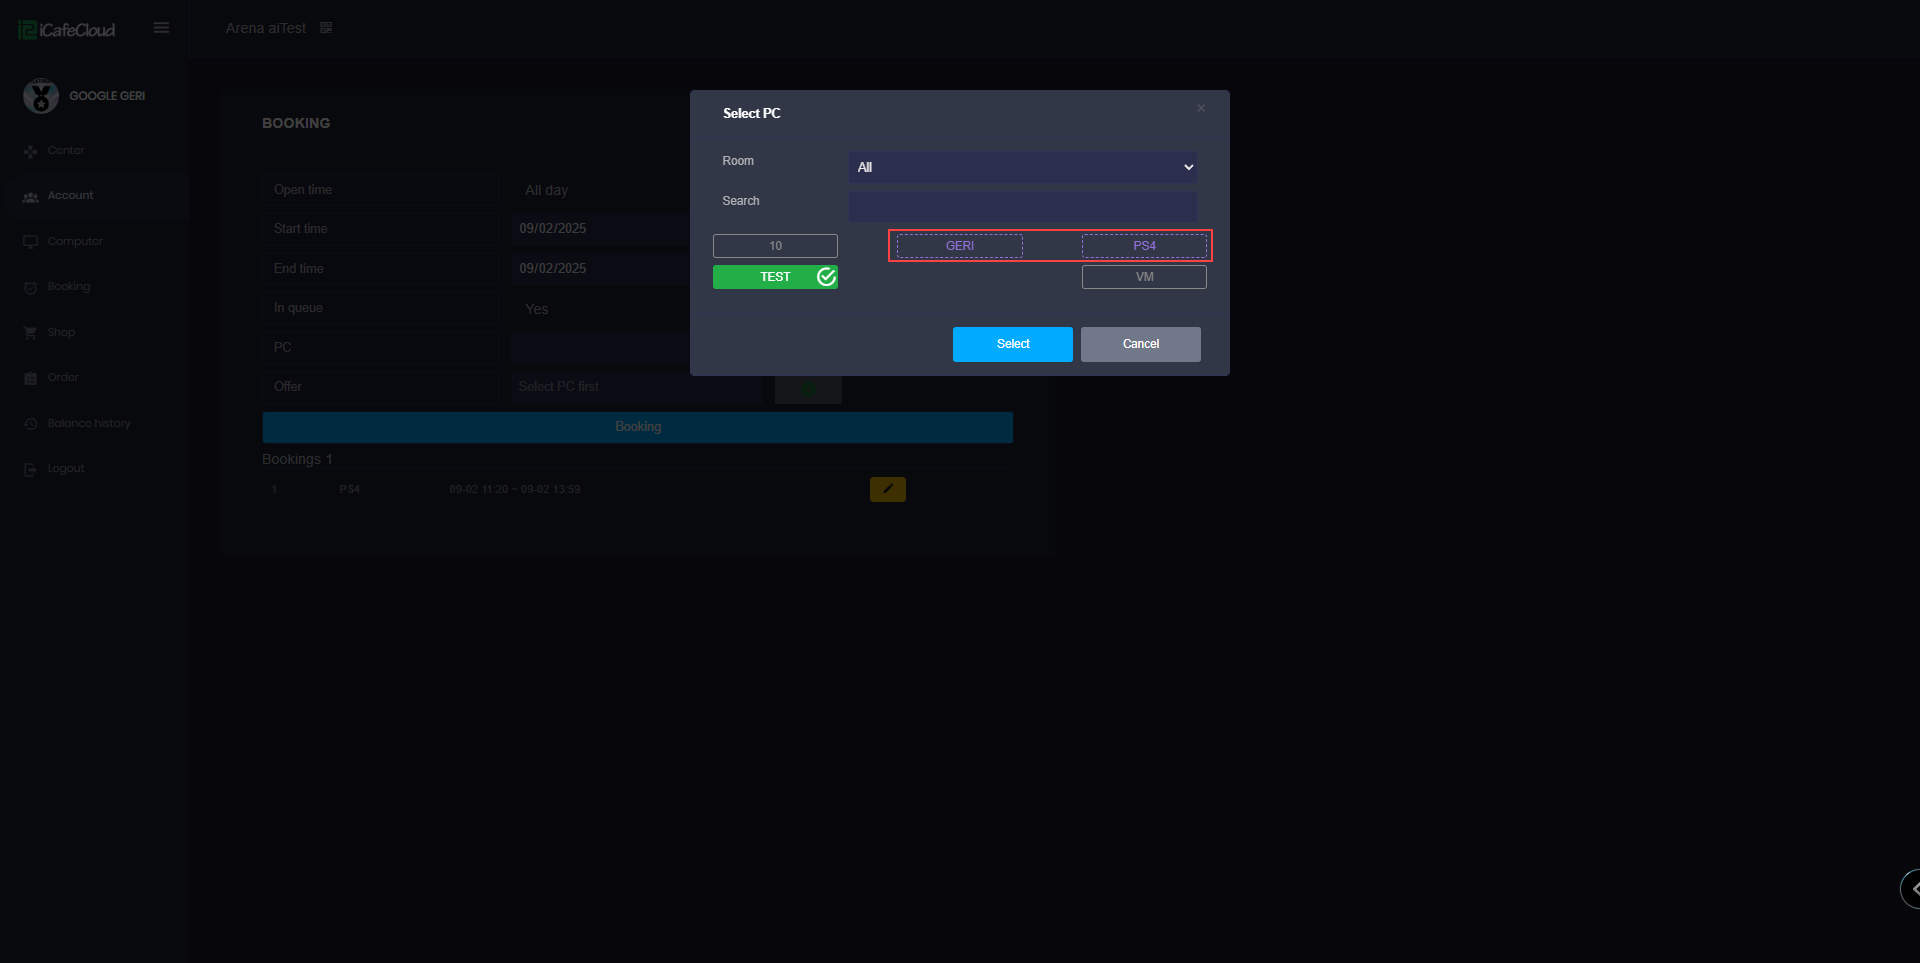
Task: Click the 'BOOKING' page heading
Action: click(296, 123)
